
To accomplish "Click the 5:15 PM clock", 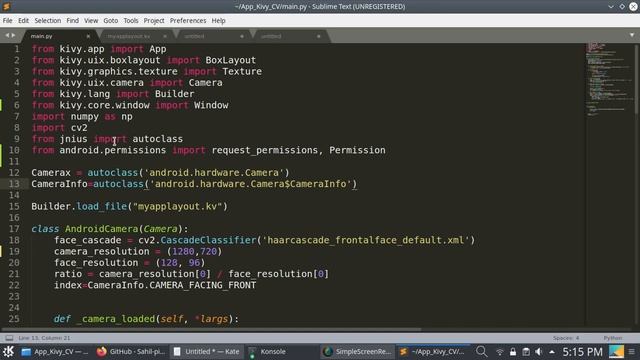I will point(582,352).
